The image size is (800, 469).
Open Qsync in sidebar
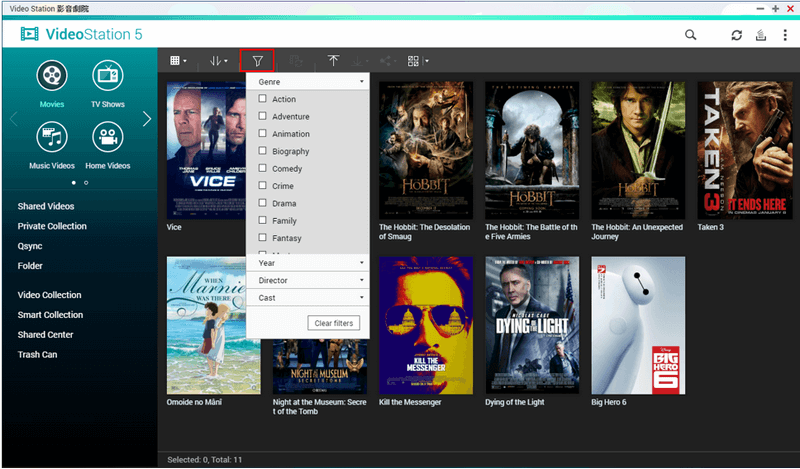click(x=30, y=246)
